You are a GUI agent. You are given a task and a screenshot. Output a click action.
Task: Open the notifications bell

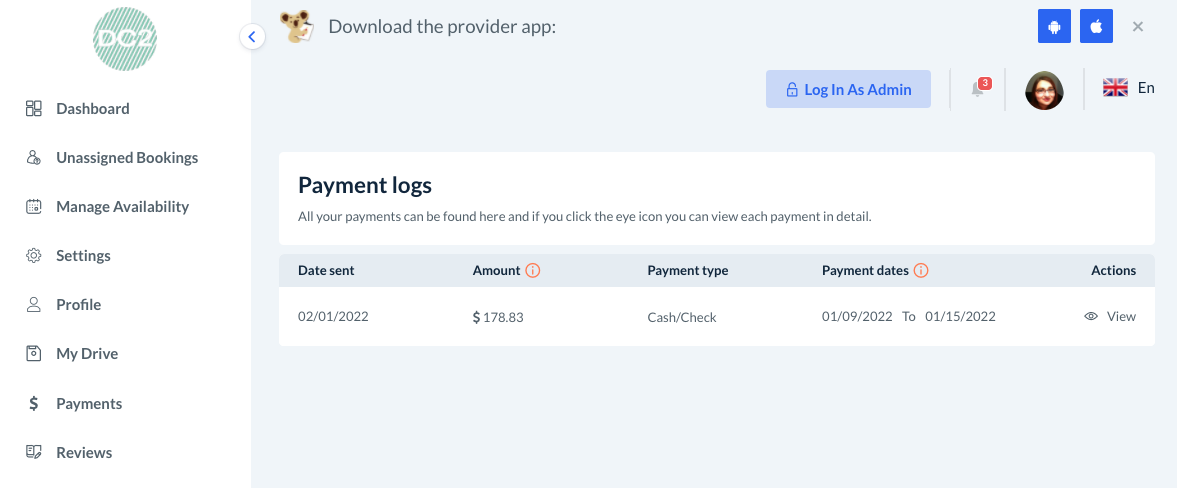978,89
